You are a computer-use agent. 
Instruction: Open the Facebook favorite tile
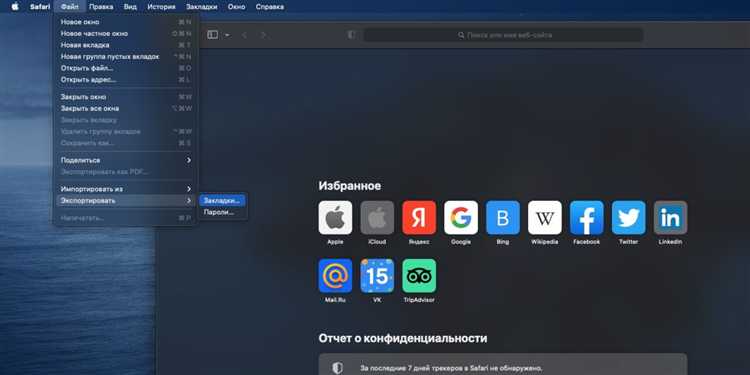click(586, 218)
